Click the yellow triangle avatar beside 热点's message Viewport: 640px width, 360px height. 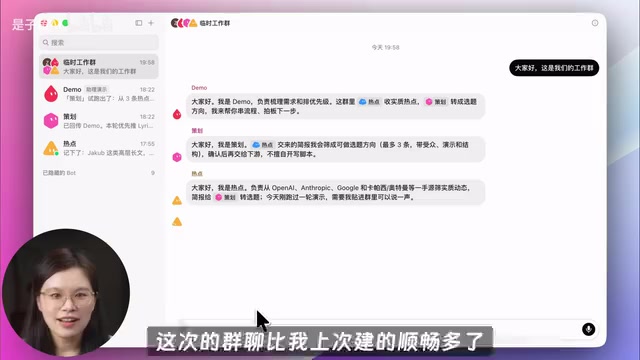(177, 200)
